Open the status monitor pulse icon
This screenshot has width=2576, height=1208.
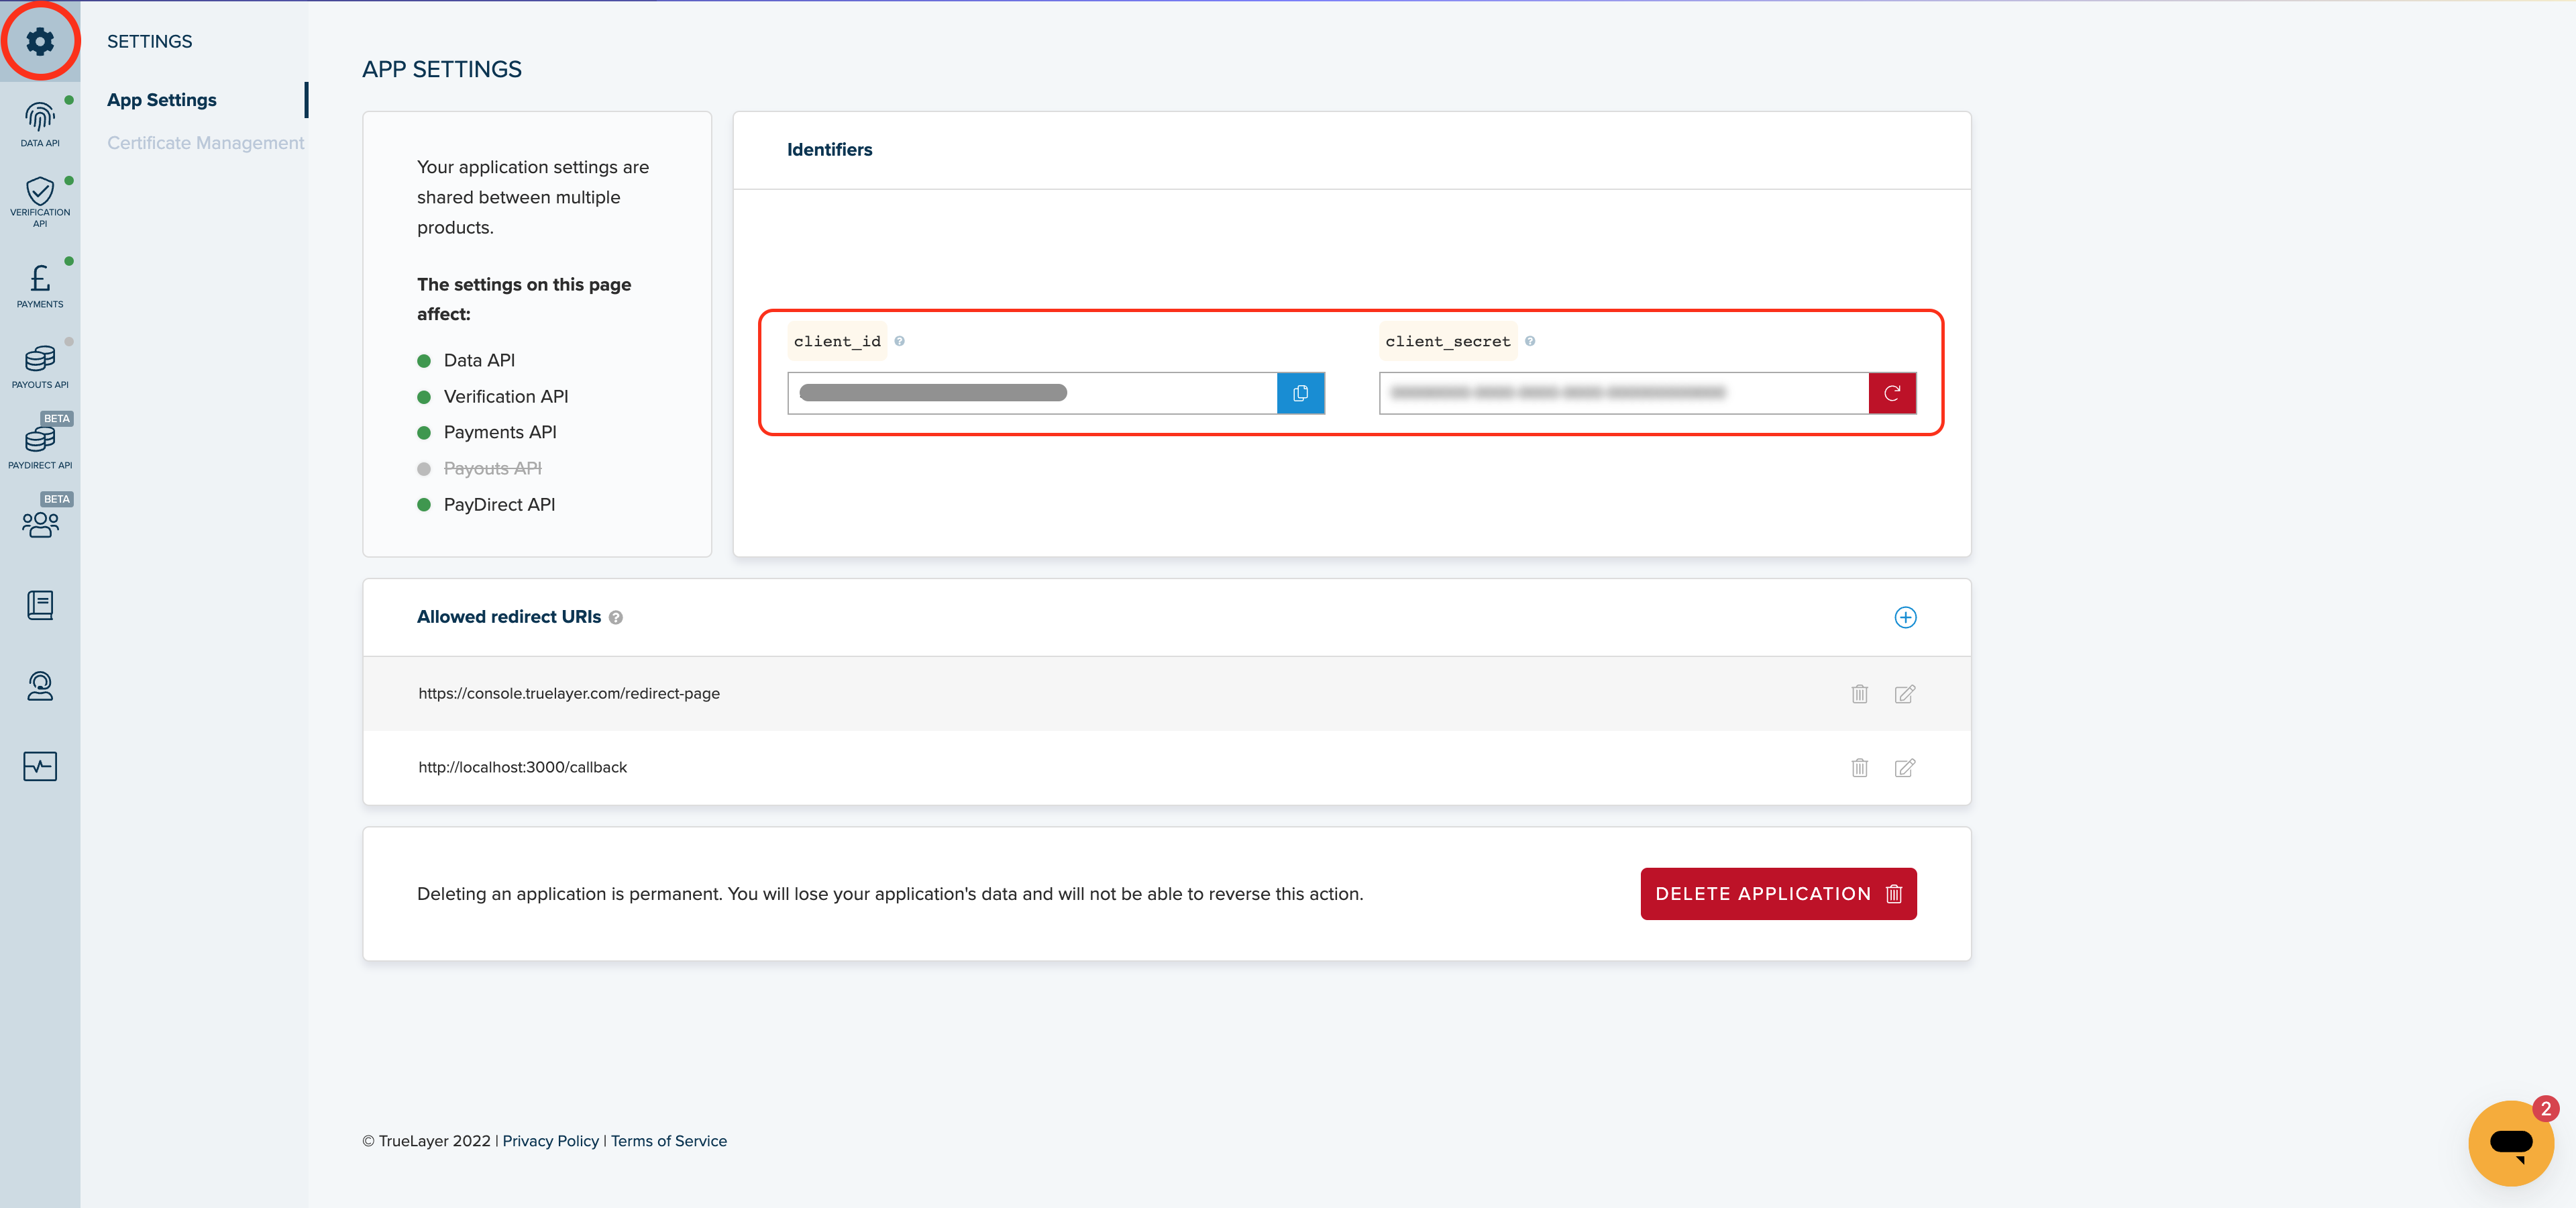[x=40, y=766]
